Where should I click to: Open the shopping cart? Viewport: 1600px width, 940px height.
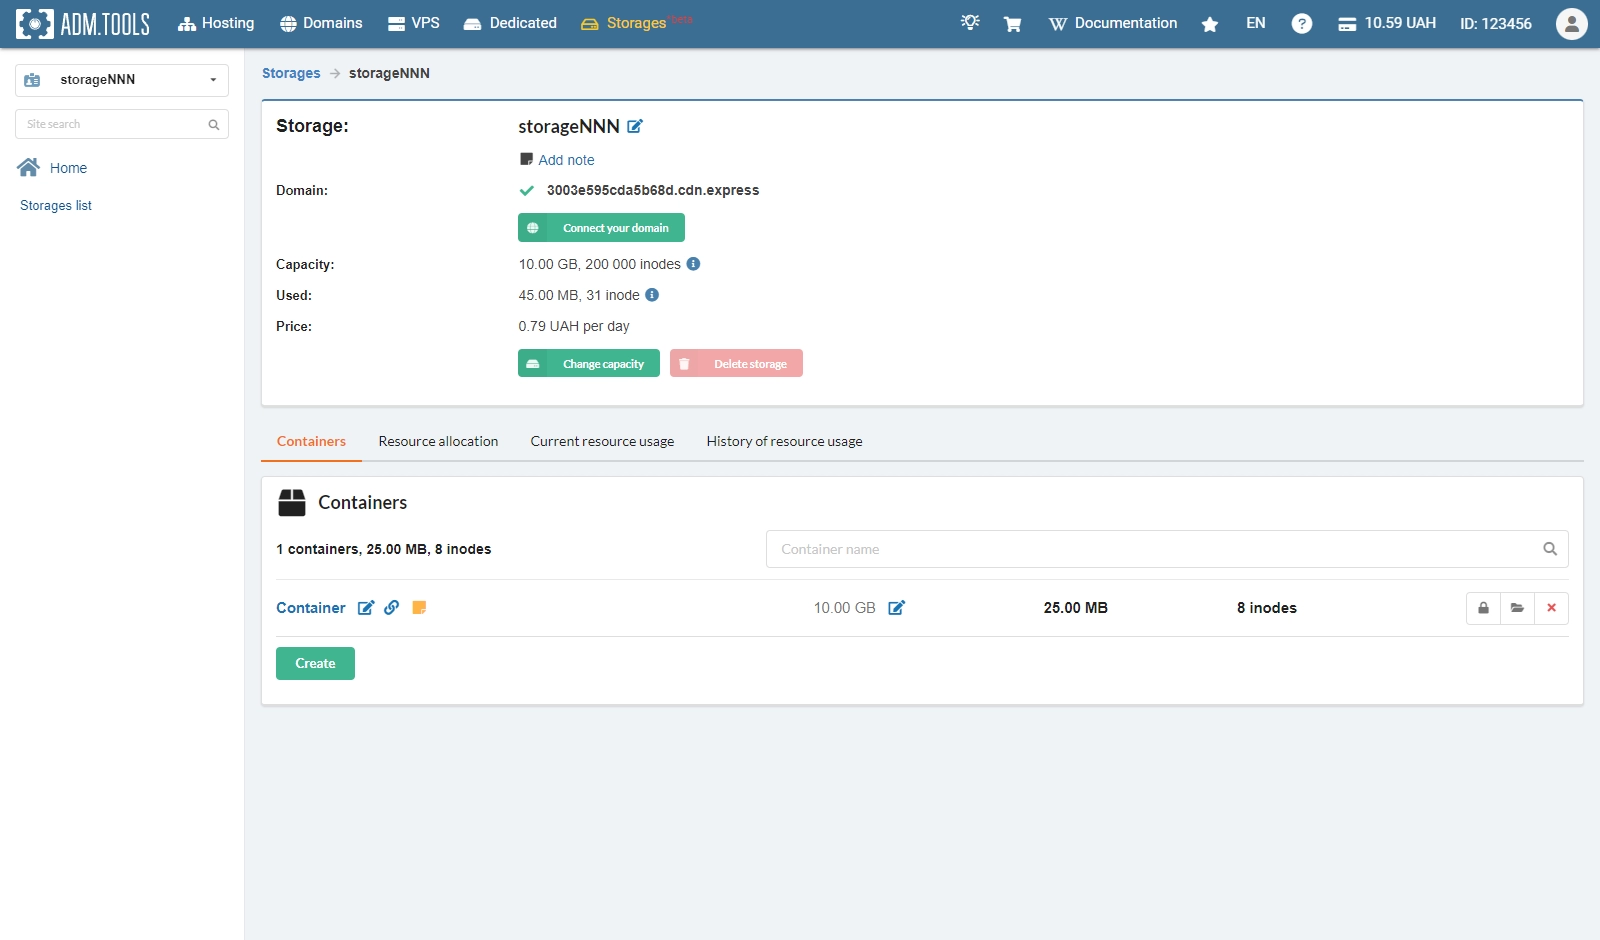(1012, 24)
